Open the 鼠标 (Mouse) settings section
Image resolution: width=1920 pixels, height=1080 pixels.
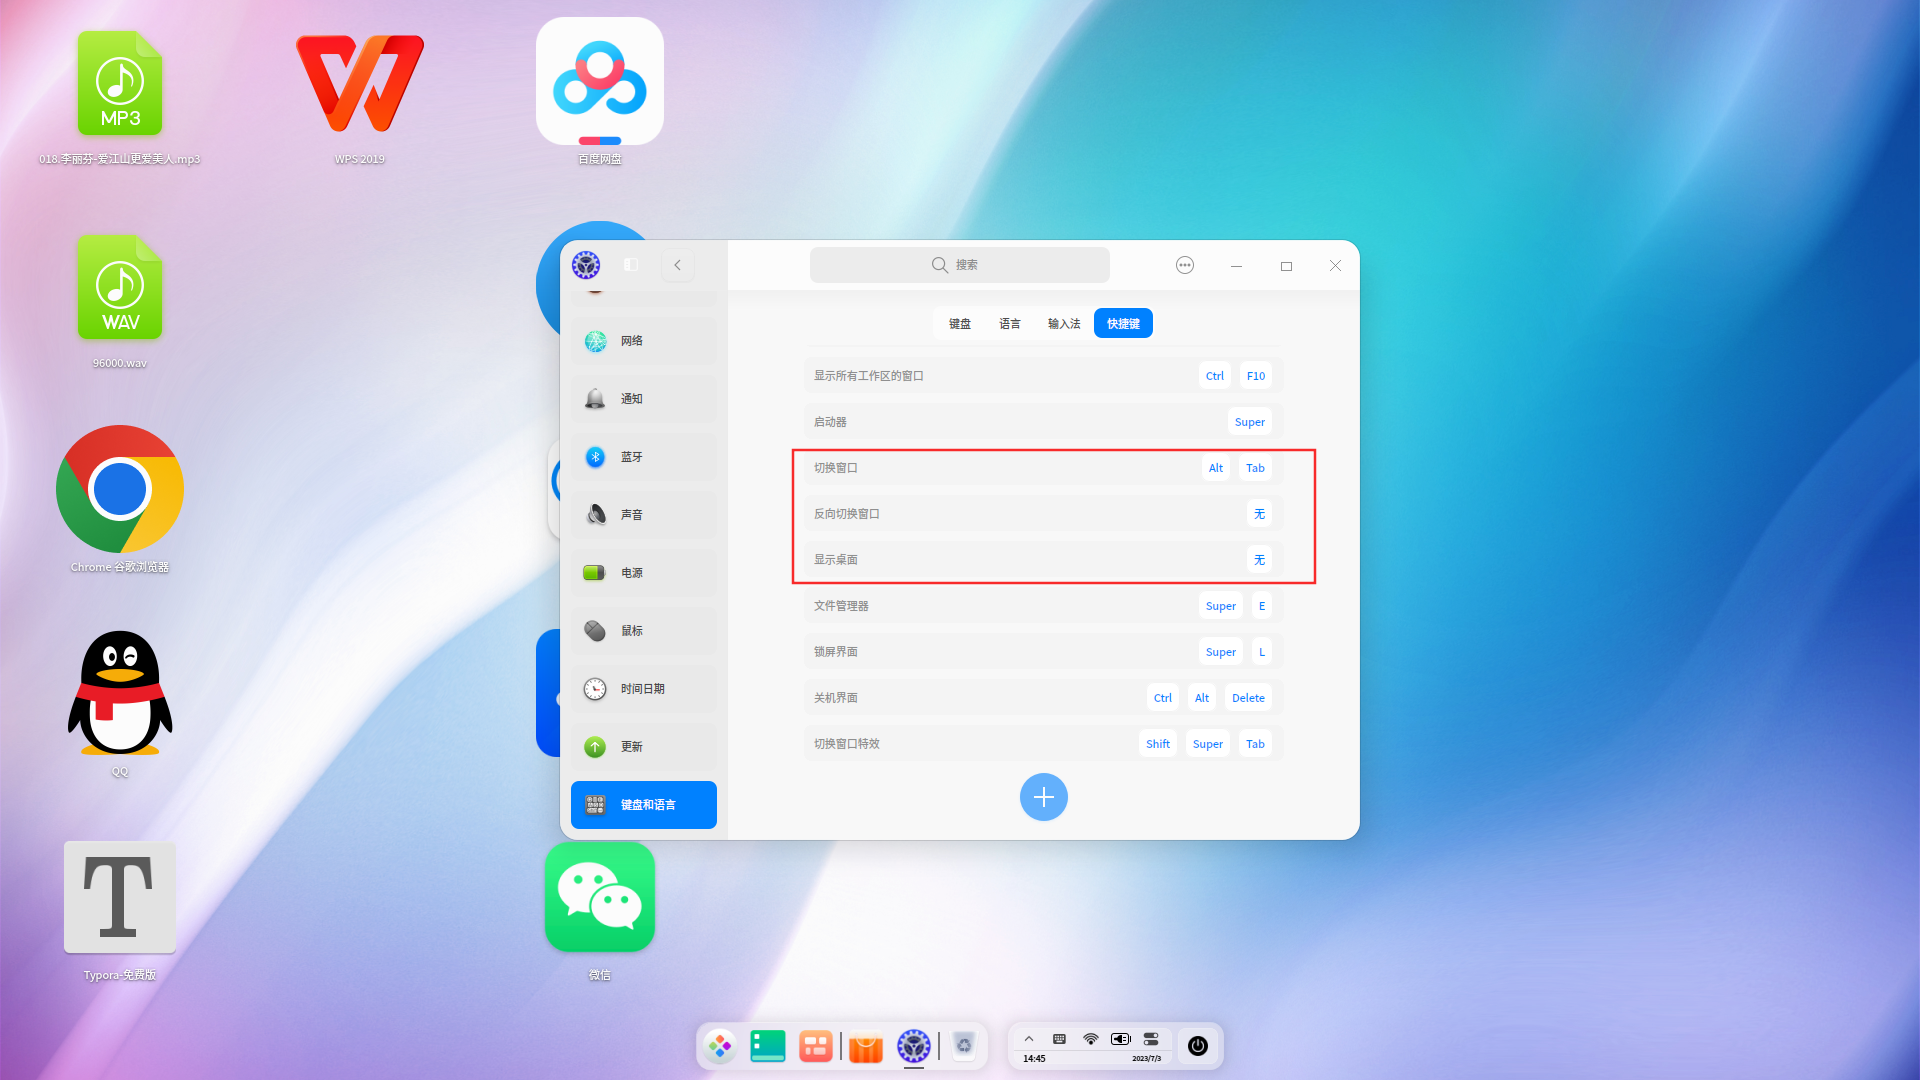[x=643, y=630]
